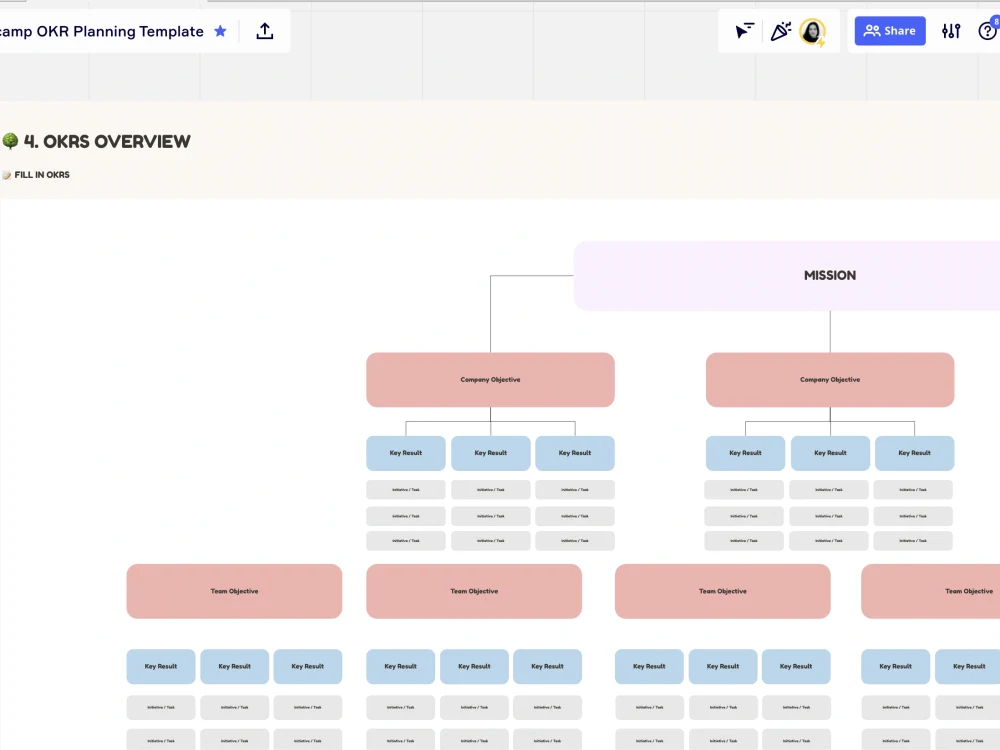Select last Key Result under third Team Objective
This screenshot has width=1000, height=750.
[796, 666]
